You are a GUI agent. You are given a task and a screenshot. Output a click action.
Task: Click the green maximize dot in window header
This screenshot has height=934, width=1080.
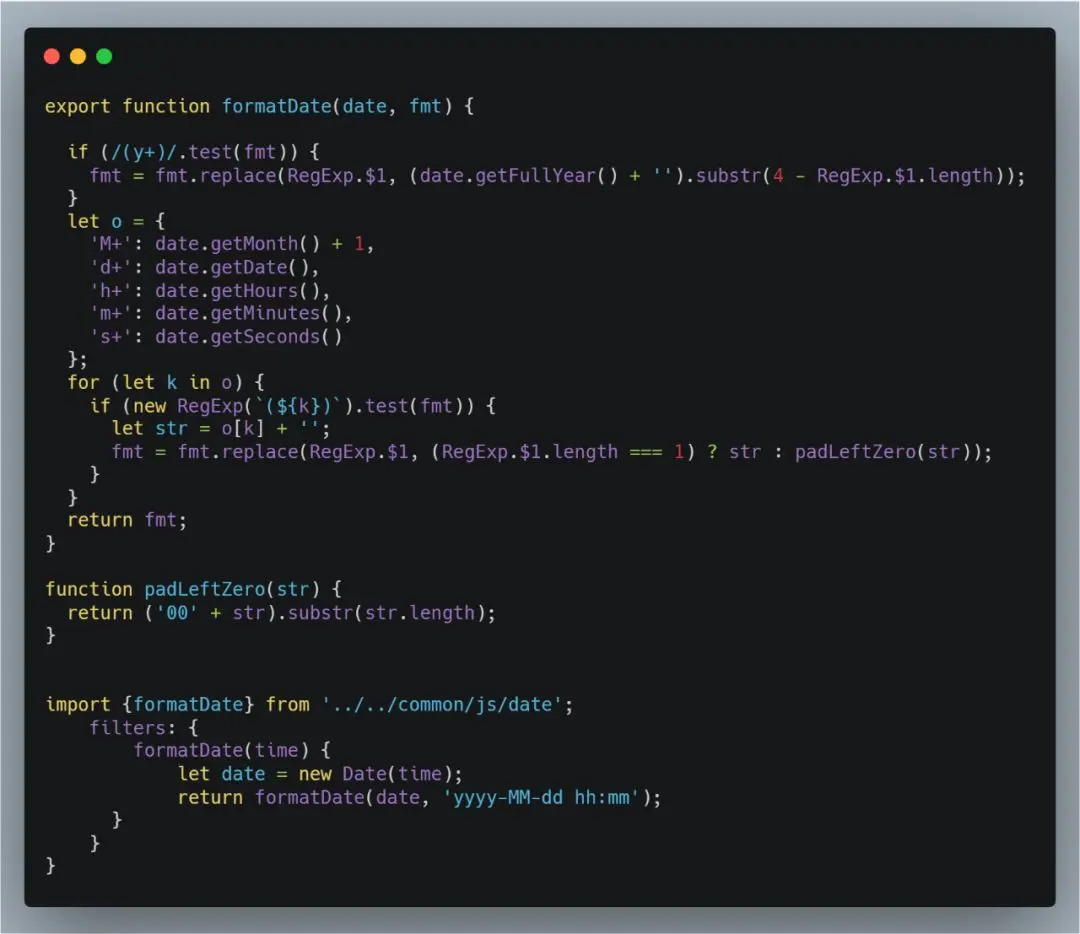pyautogui.click(x=104, y=56)
